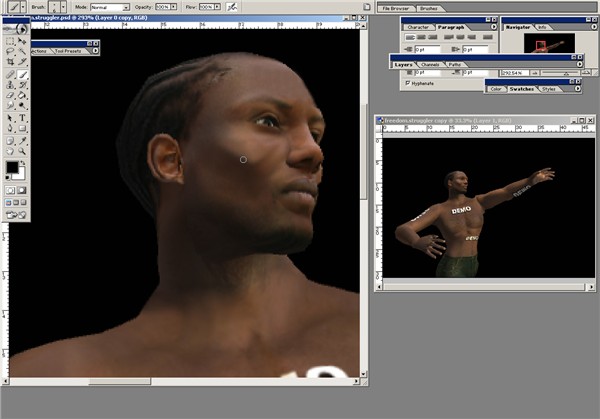
Task: Select the Notes tool
Action: [x=10, y=141]
